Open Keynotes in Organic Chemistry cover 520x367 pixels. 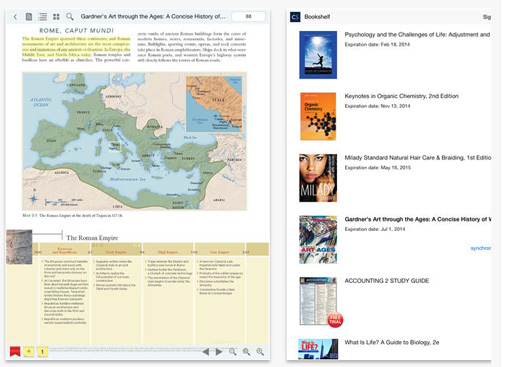[x=318, y=116]
